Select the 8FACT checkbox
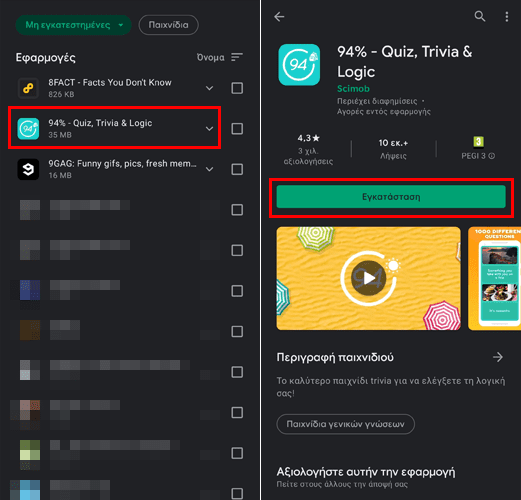 tap(237, 88)
